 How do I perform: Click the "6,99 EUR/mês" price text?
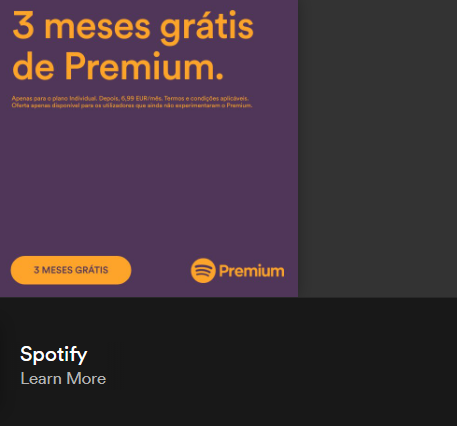click(142, 98)
